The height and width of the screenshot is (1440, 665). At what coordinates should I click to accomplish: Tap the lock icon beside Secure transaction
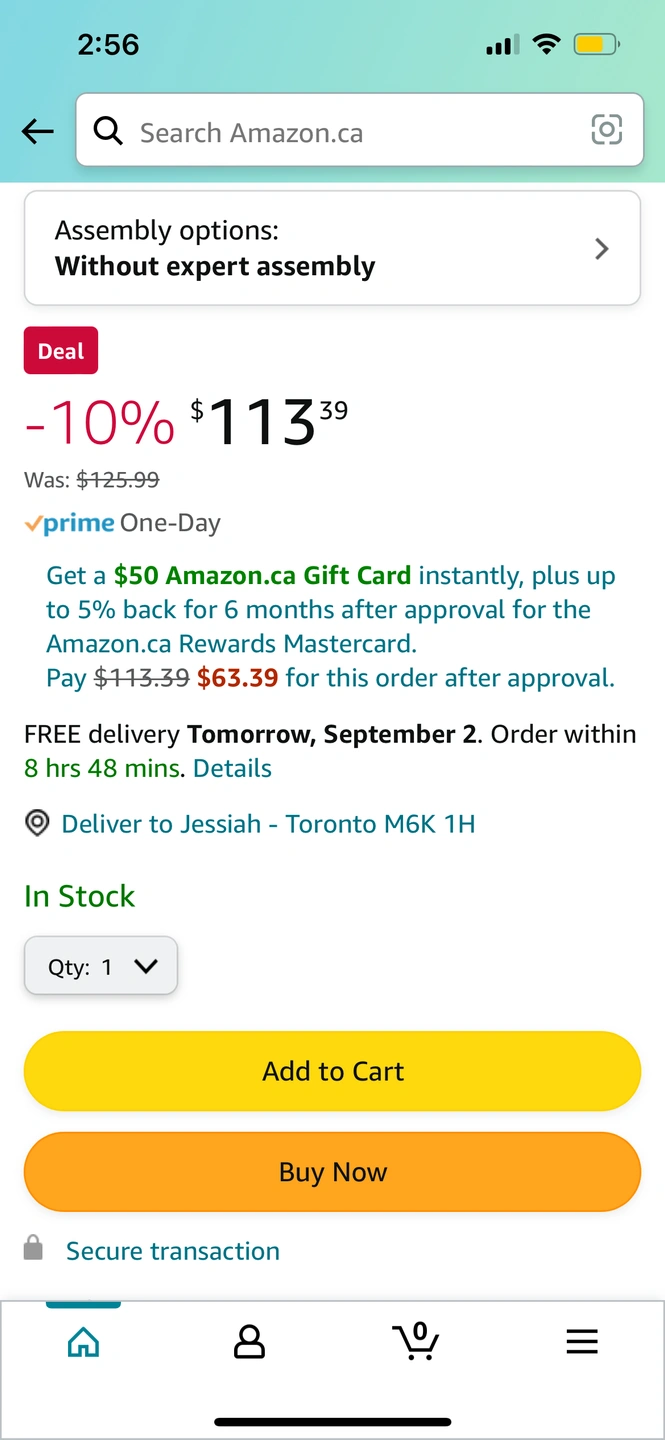[x=34, y=1249]
